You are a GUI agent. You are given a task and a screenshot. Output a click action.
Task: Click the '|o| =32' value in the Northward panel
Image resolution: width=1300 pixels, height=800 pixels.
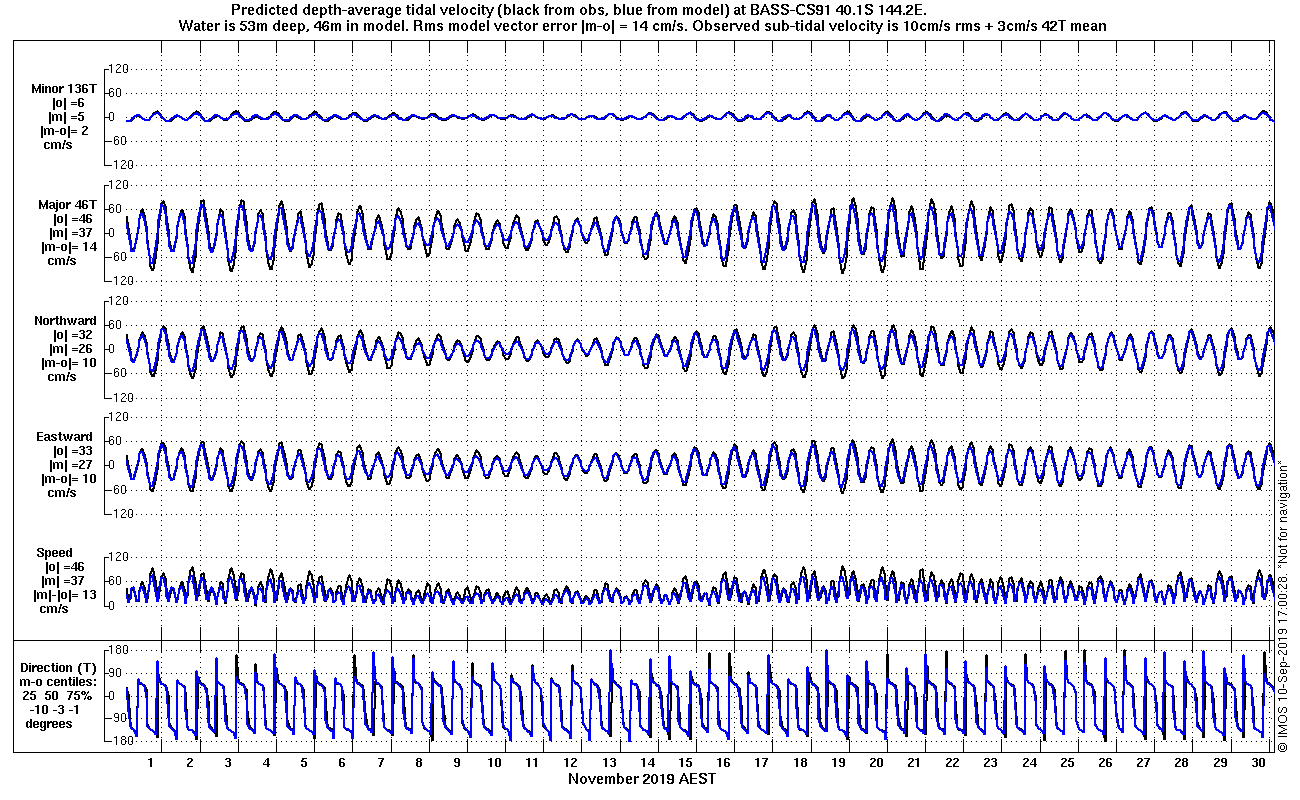click(73, 335)
